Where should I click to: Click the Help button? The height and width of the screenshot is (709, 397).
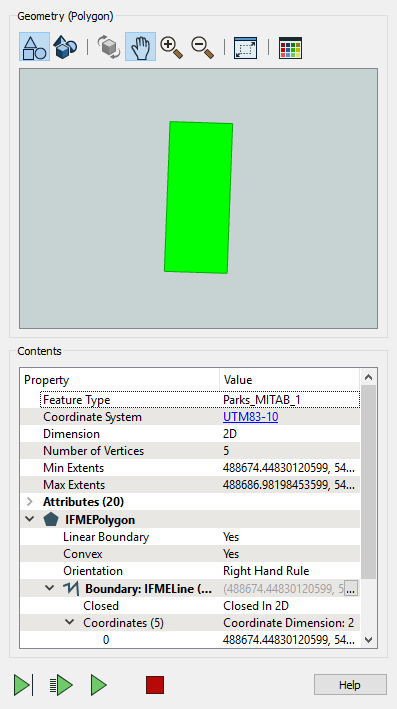[x=350, y=685]
